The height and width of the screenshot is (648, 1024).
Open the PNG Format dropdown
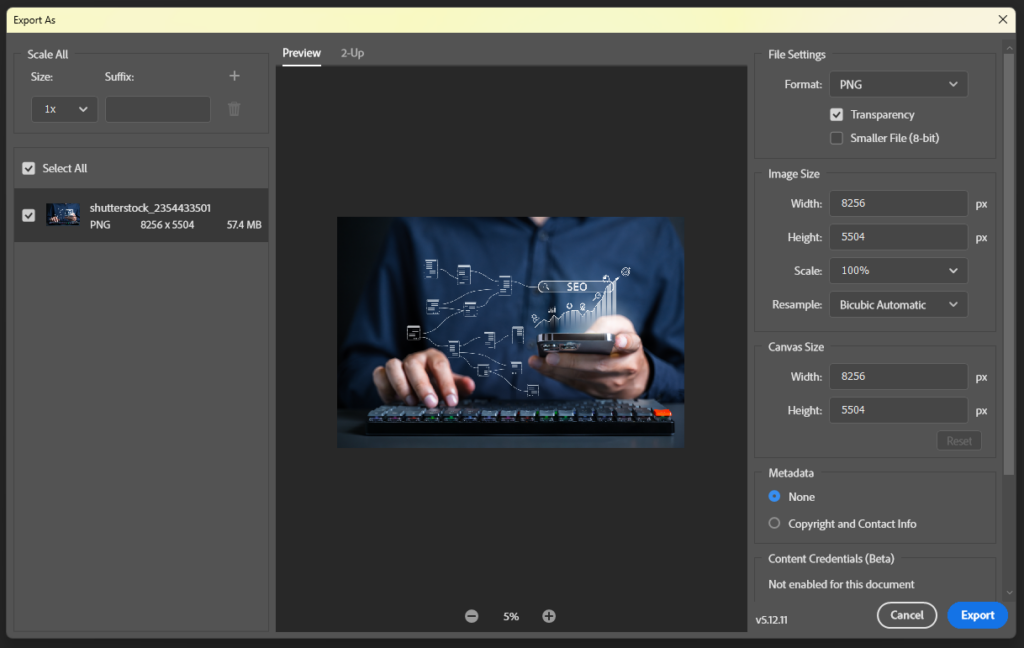(898, 84)
